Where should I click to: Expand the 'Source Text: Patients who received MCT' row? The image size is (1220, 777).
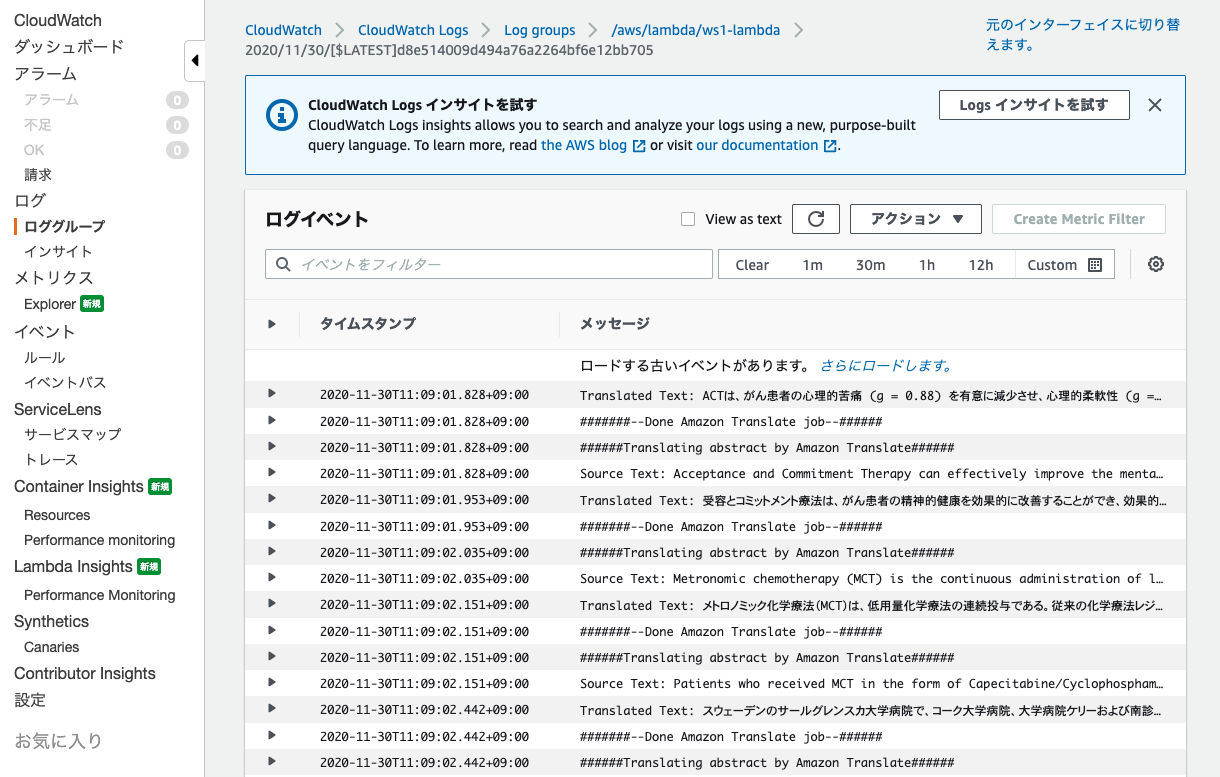click(x=272, y=683)
